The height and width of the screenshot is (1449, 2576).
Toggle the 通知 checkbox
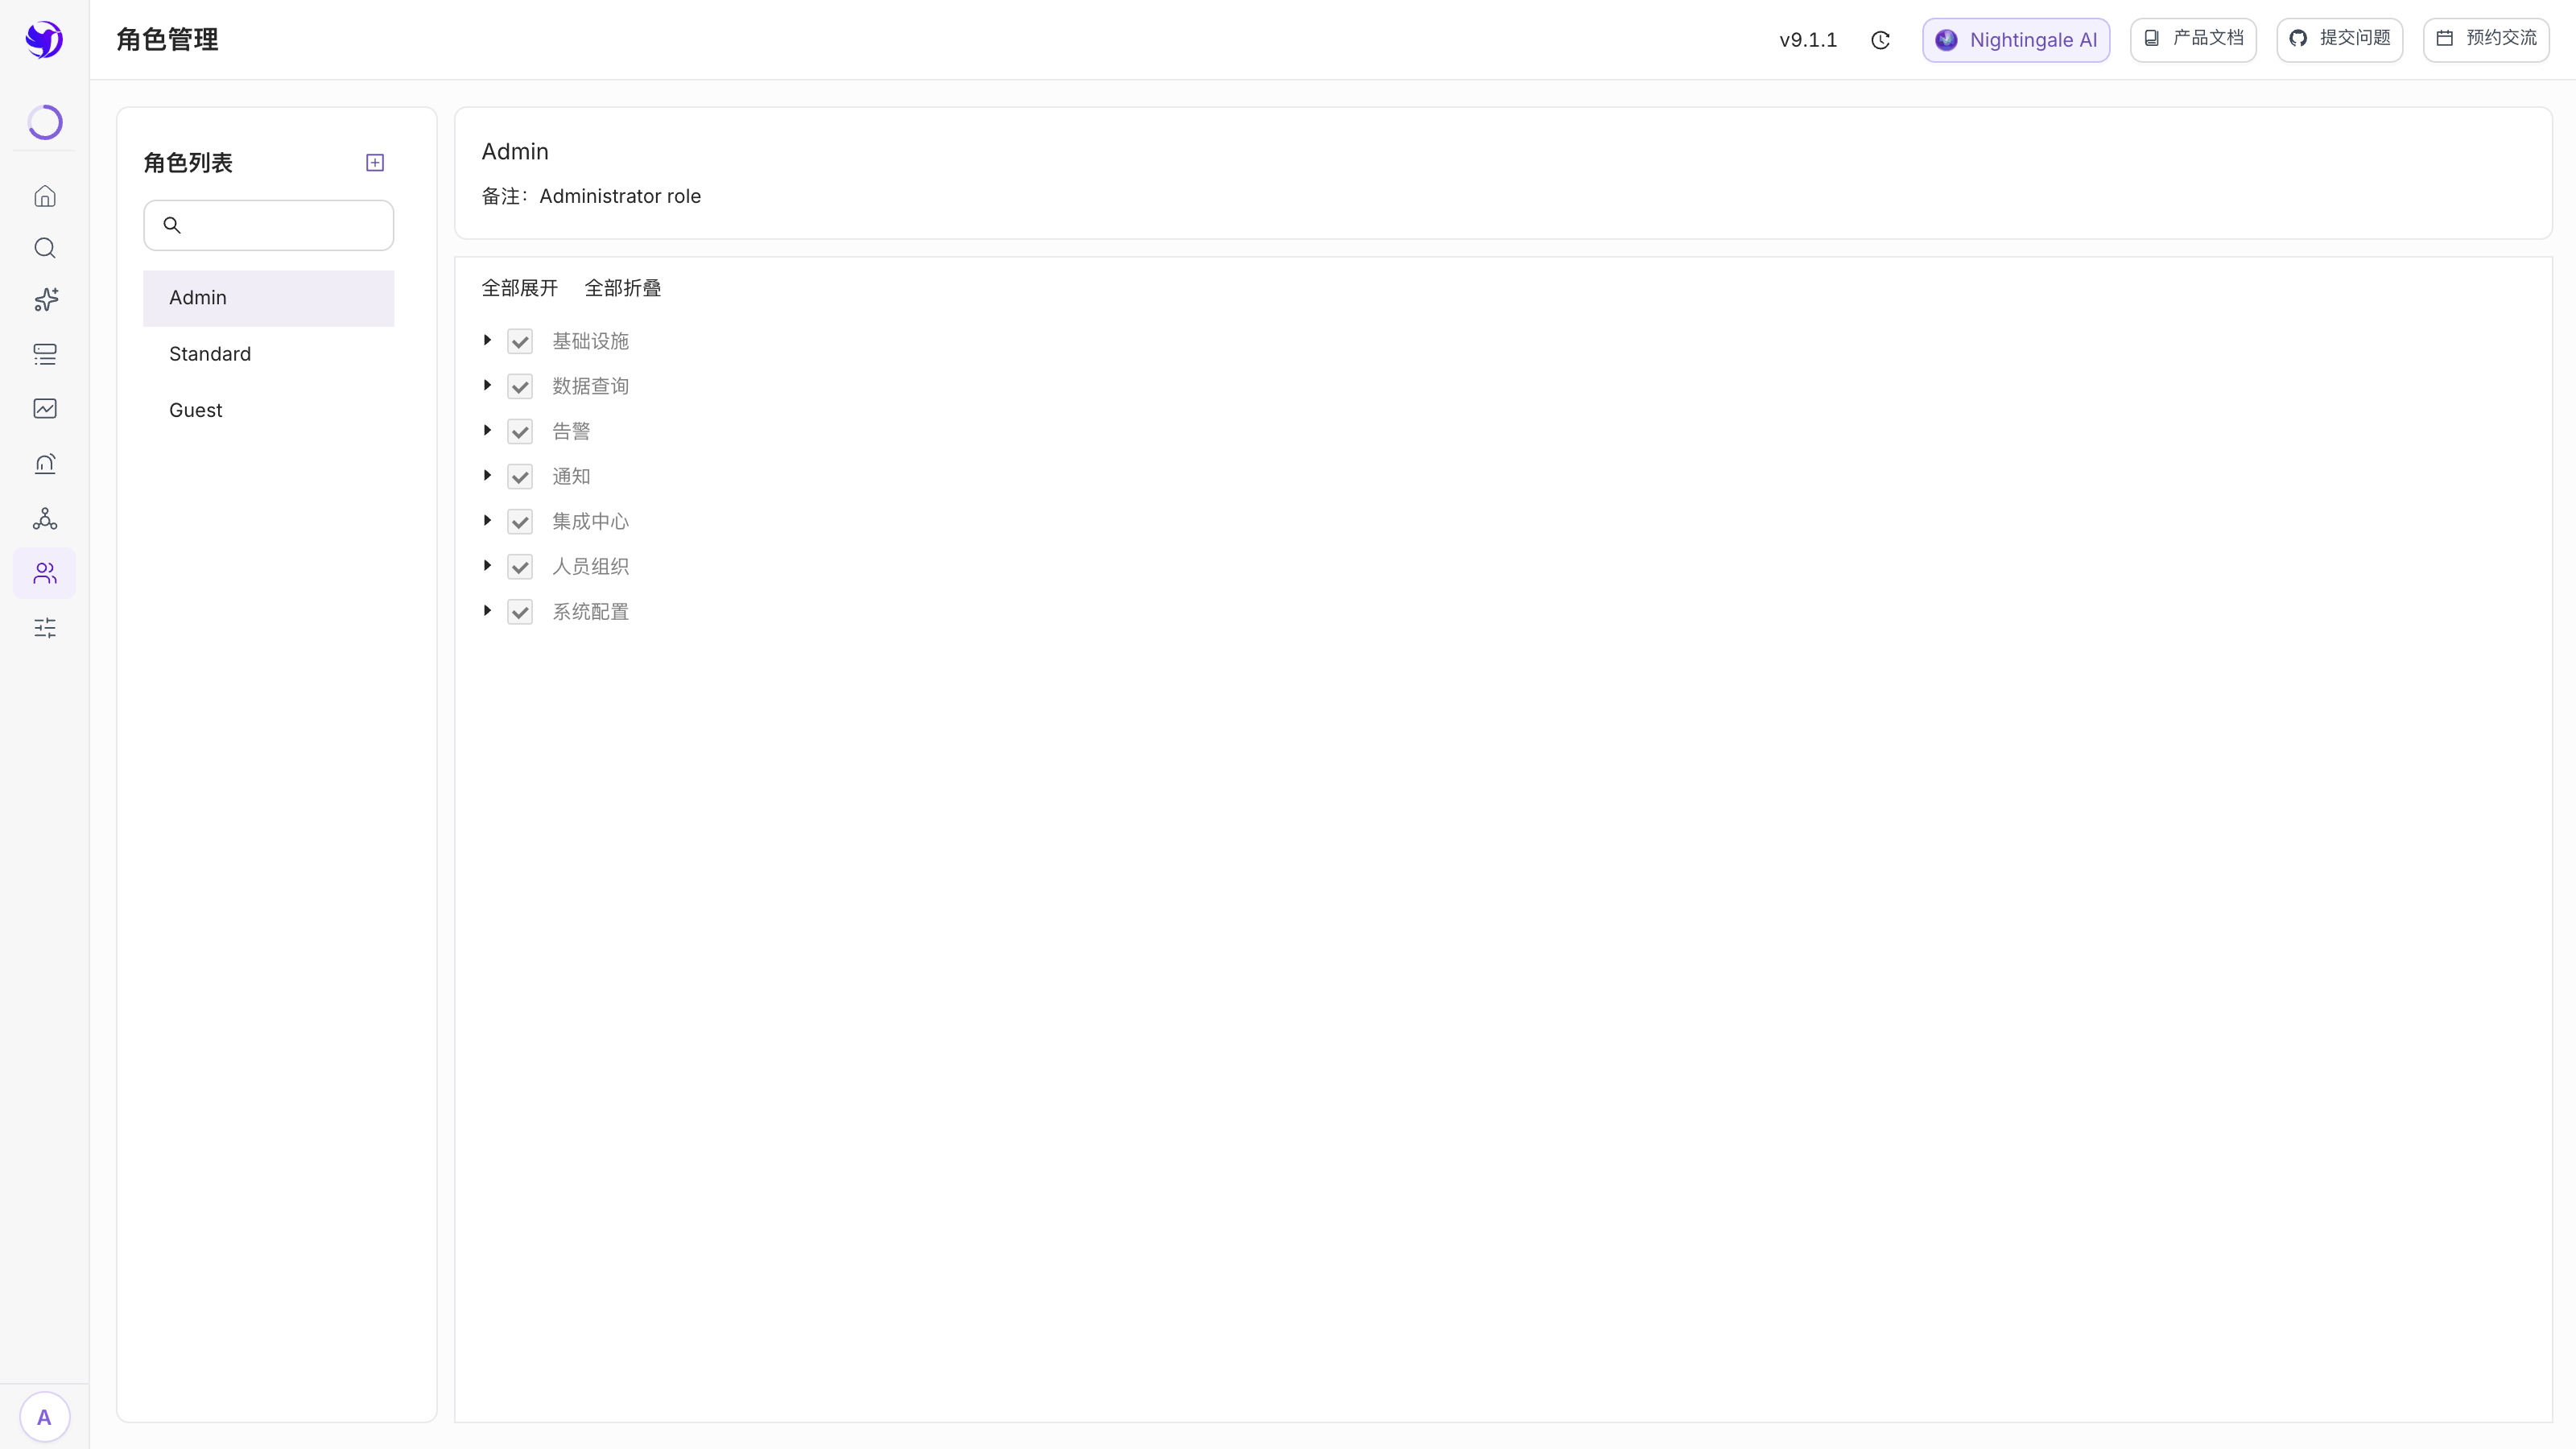(x=520, y=476)
